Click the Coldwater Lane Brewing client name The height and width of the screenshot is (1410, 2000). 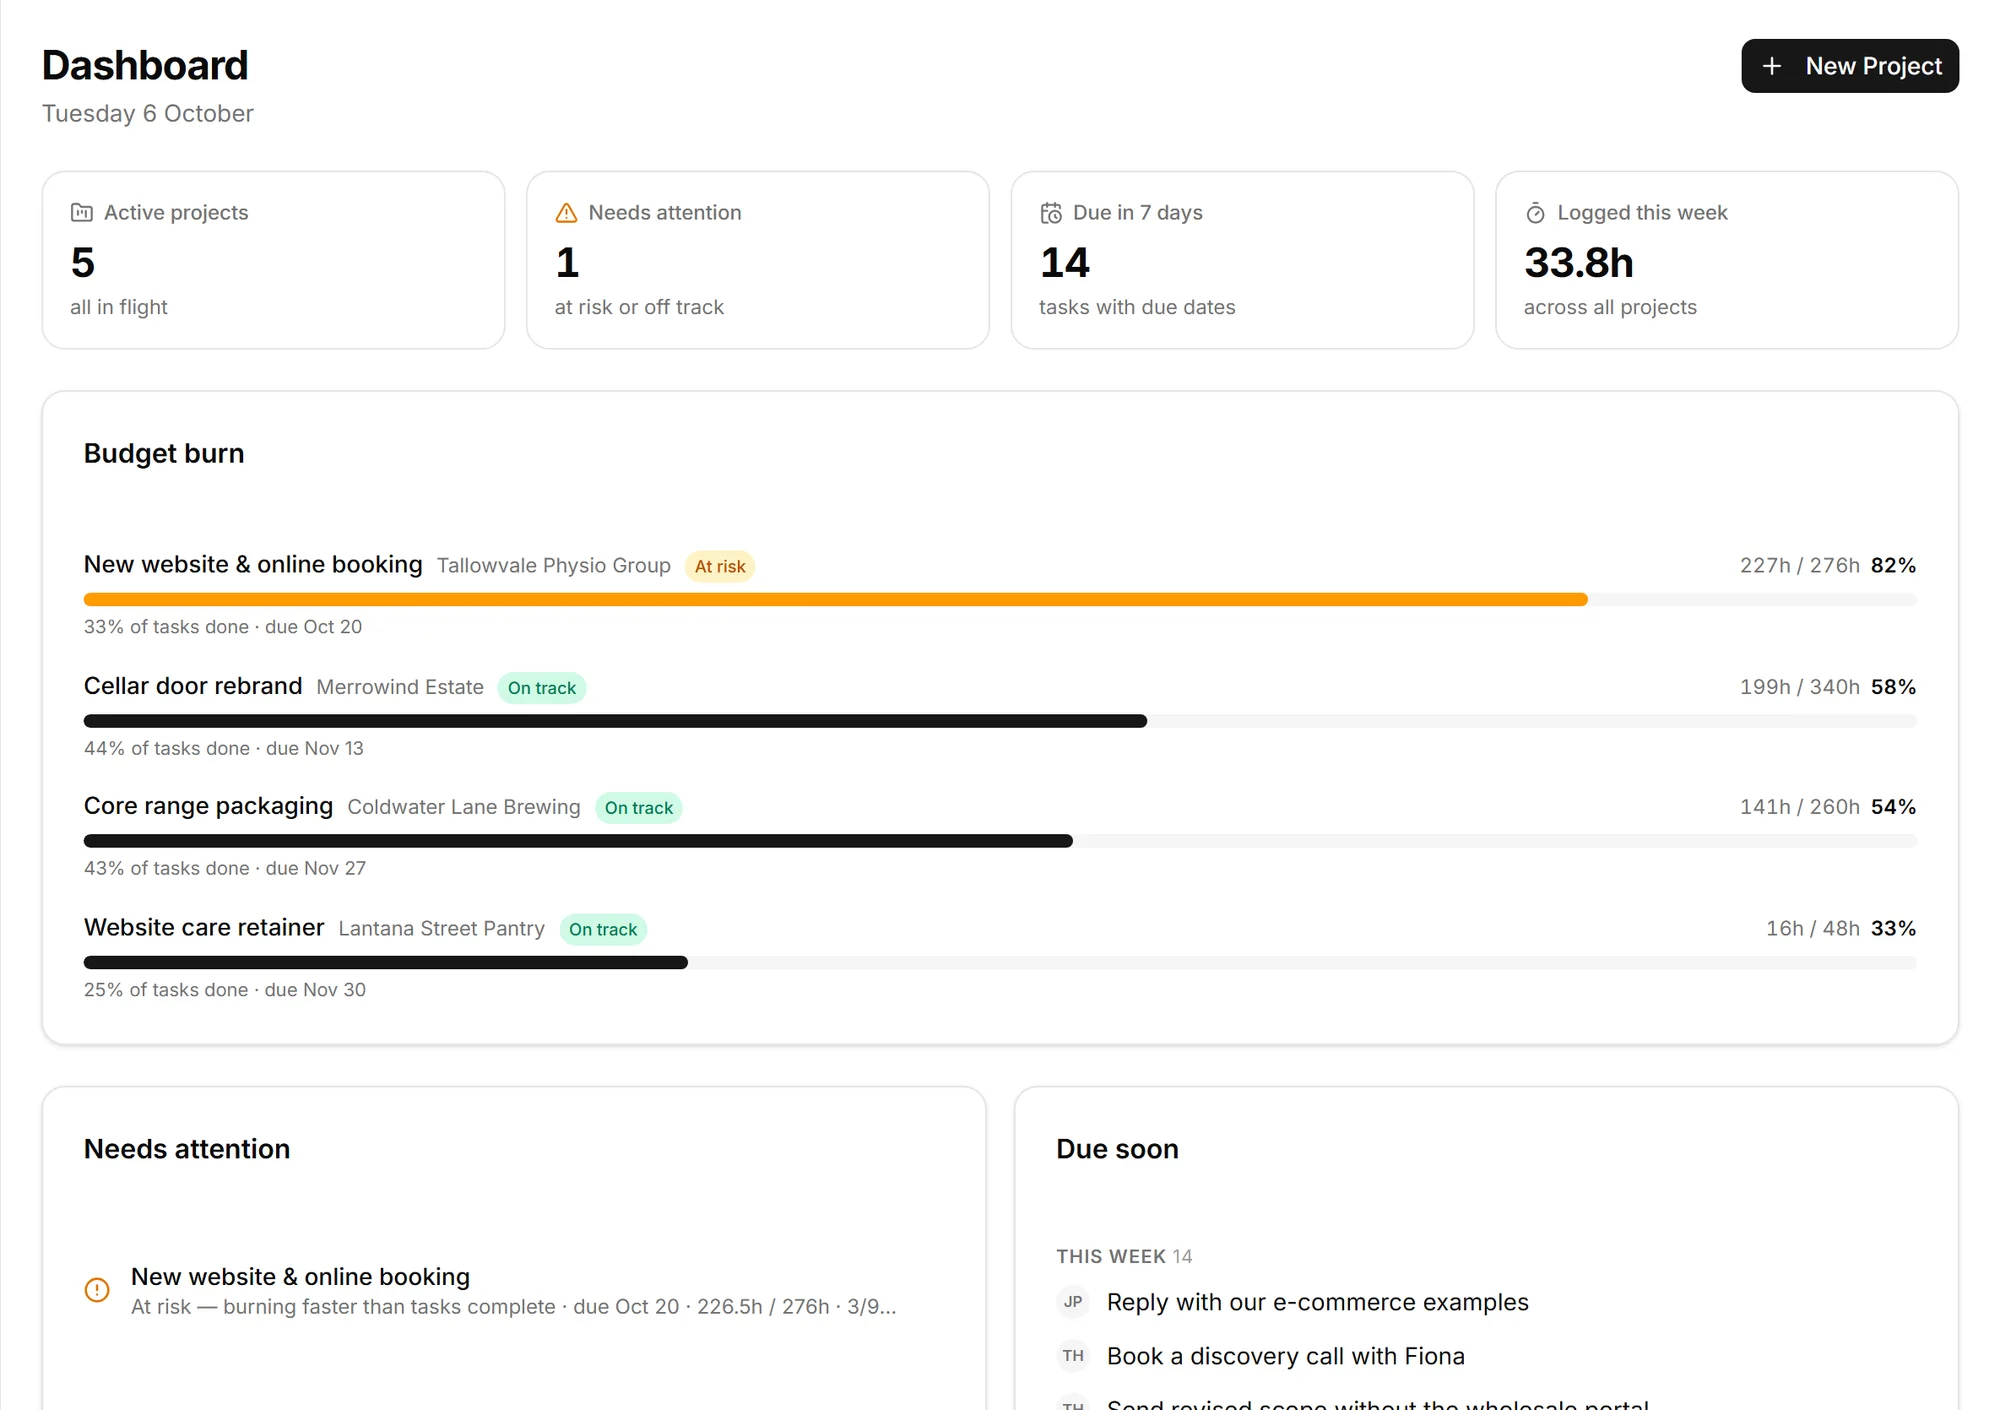pos(464,807)
